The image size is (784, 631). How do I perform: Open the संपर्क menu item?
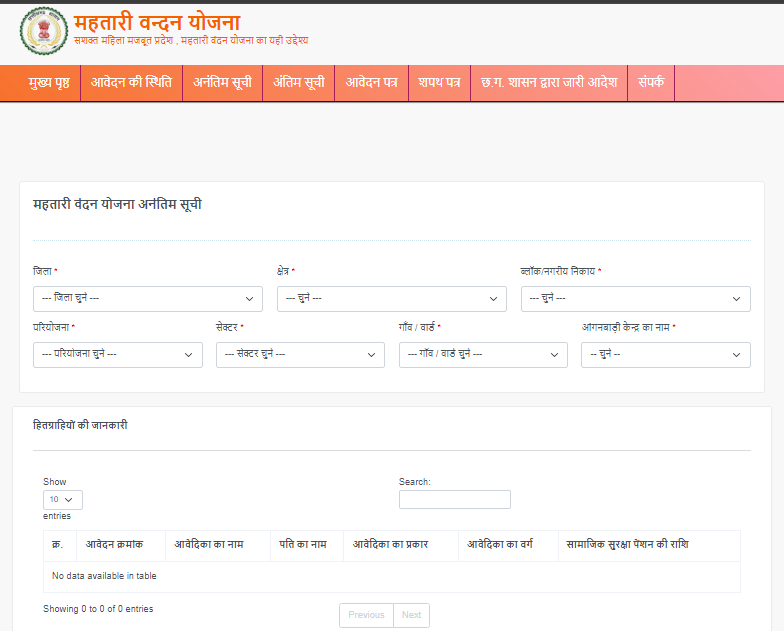tap(651, 82)
